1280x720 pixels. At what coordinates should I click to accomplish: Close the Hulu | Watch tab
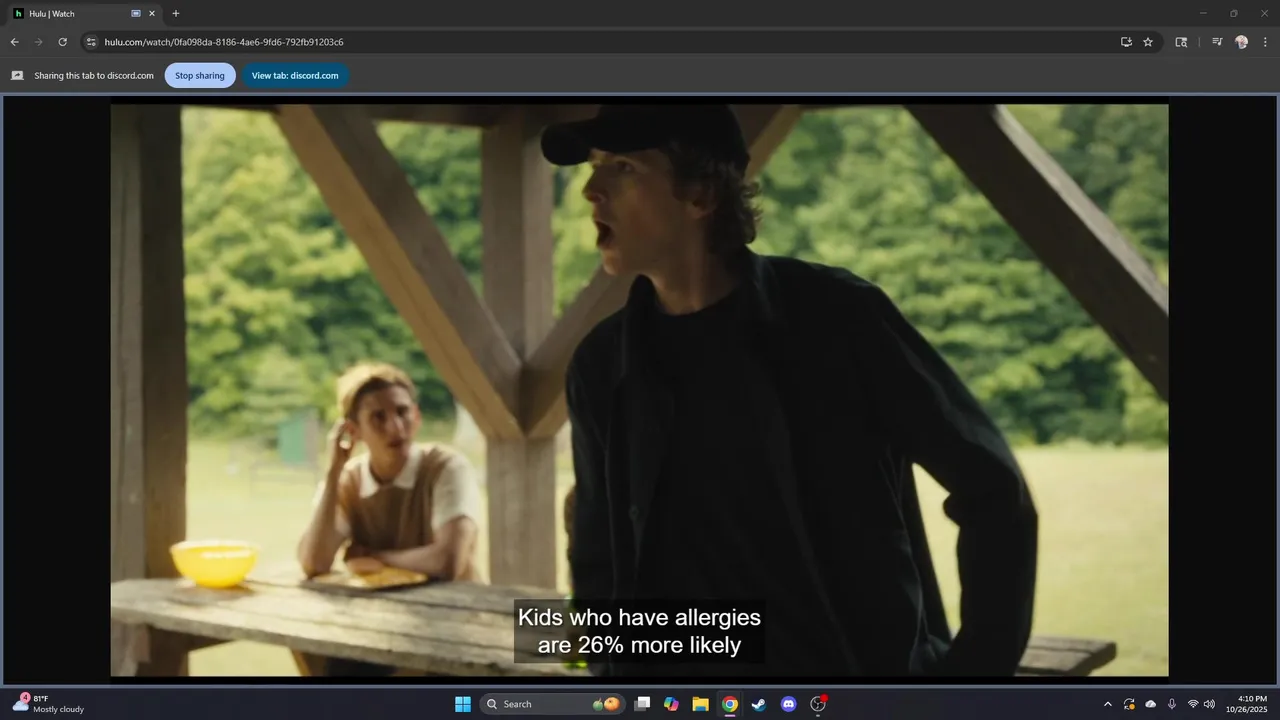point(152,14)
